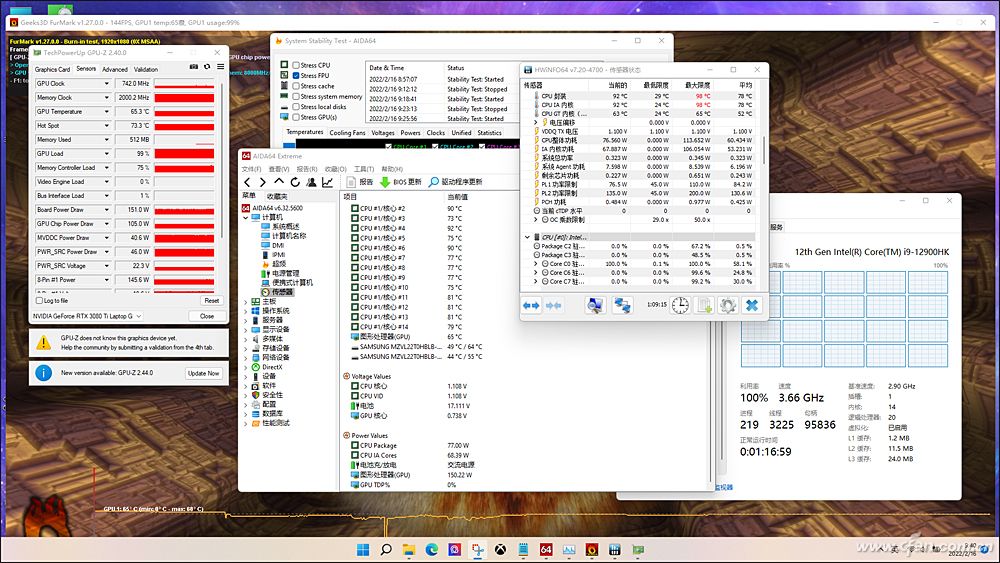Open AIDA64 graph chart icon
This screenshot has height=563, width=1000.
pyautogui.click(x=327, y=182)
